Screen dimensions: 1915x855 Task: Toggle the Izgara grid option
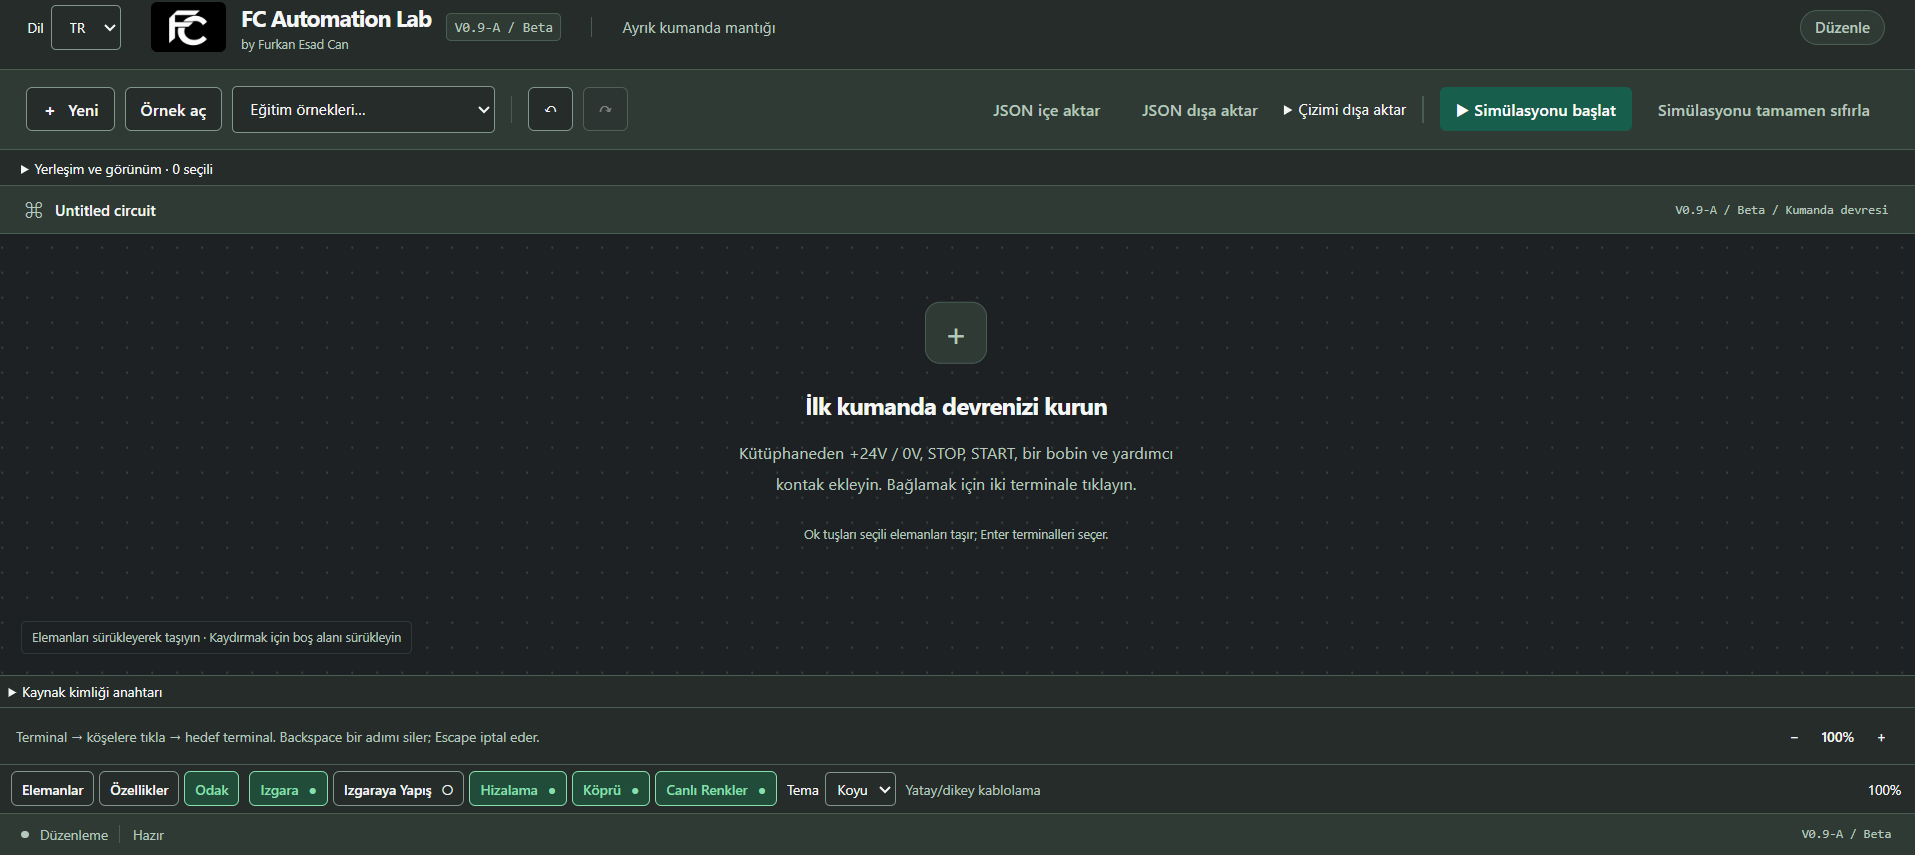pos(288,789)
